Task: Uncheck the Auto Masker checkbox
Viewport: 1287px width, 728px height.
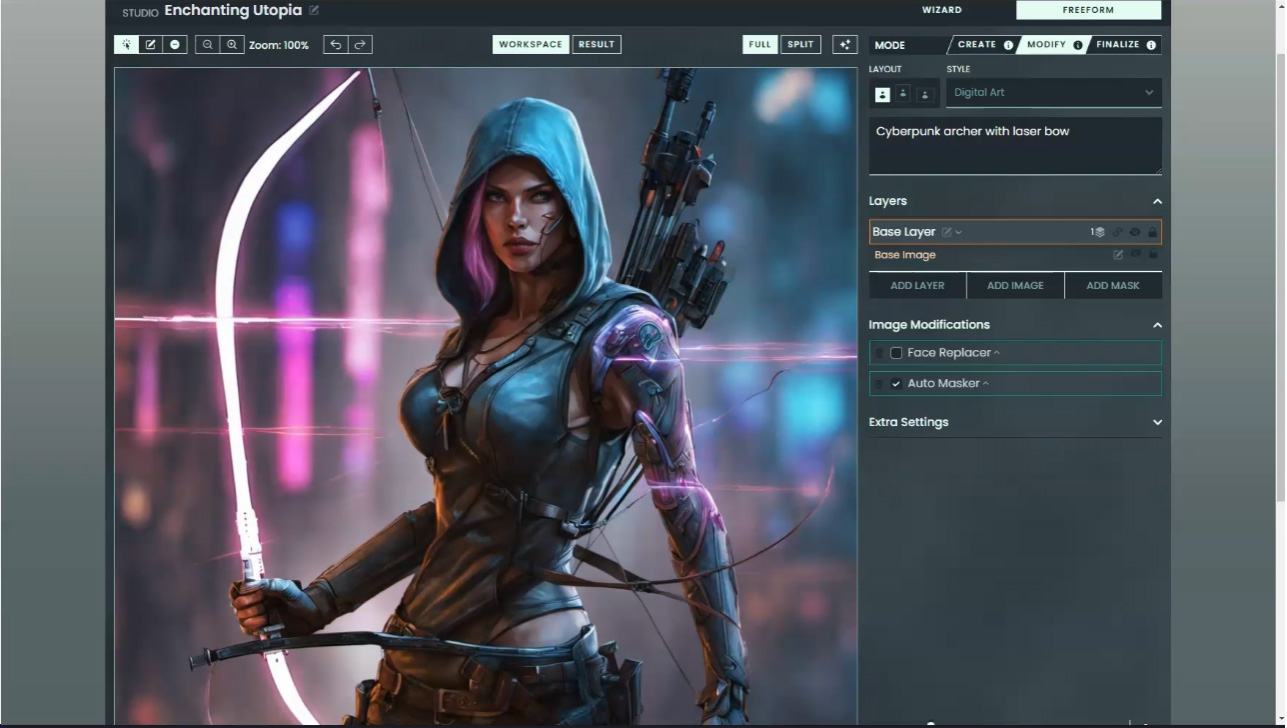Action: pos(896,384)
